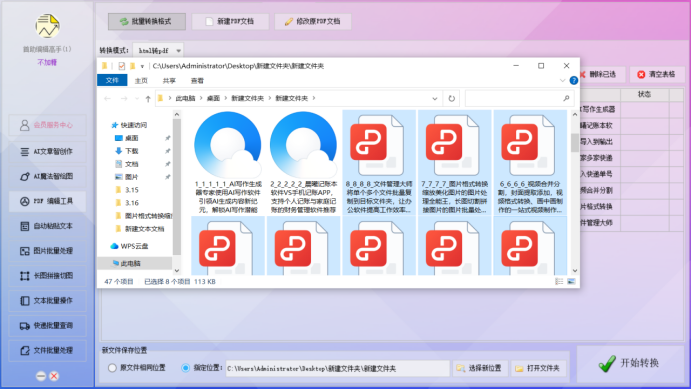Open 文件批量处理 tool
The height and width of the screenshot is (389, 692).
(47, 351)
